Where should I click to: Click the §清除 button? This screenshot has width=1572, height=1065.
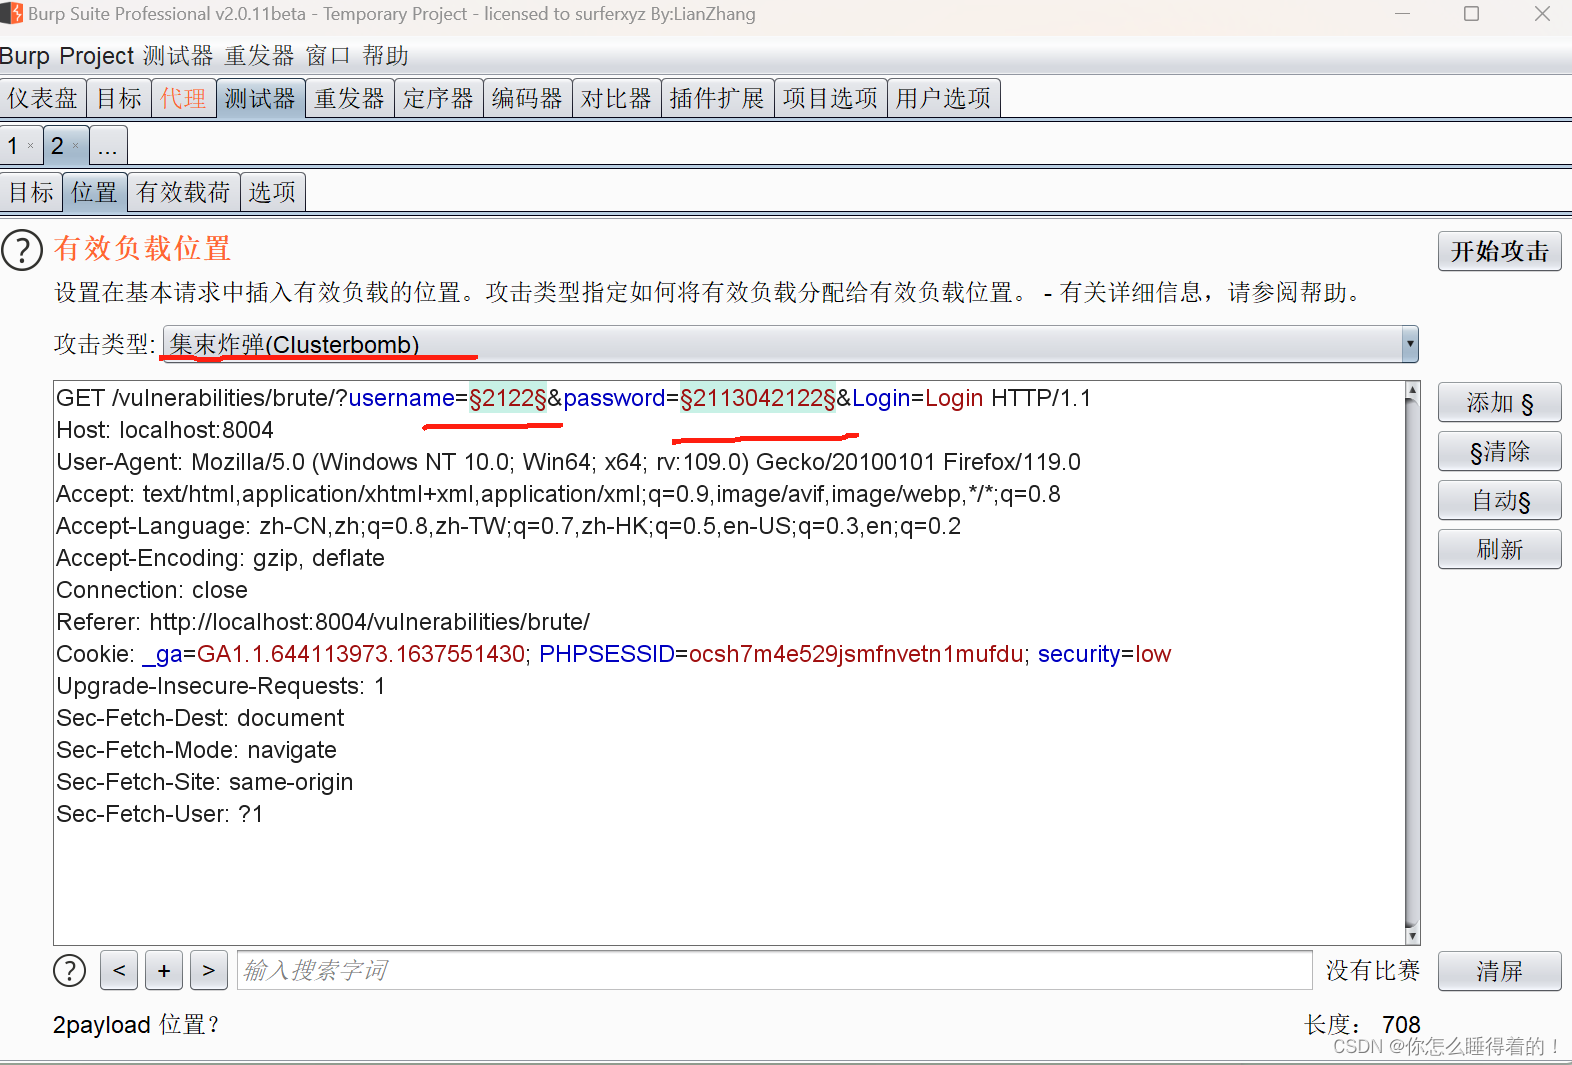(1499, 452)
